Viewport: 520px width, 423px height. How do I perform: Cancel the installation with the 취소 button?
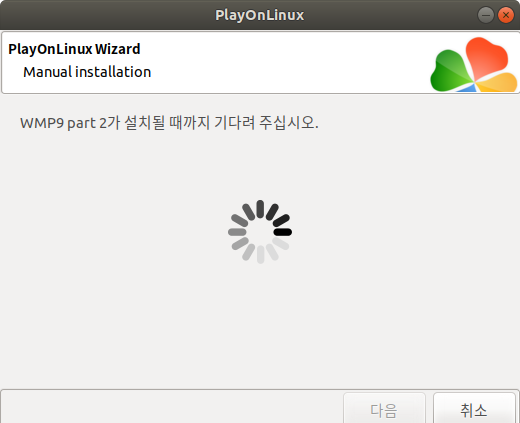pyautogui.click(x=474, y=409)
